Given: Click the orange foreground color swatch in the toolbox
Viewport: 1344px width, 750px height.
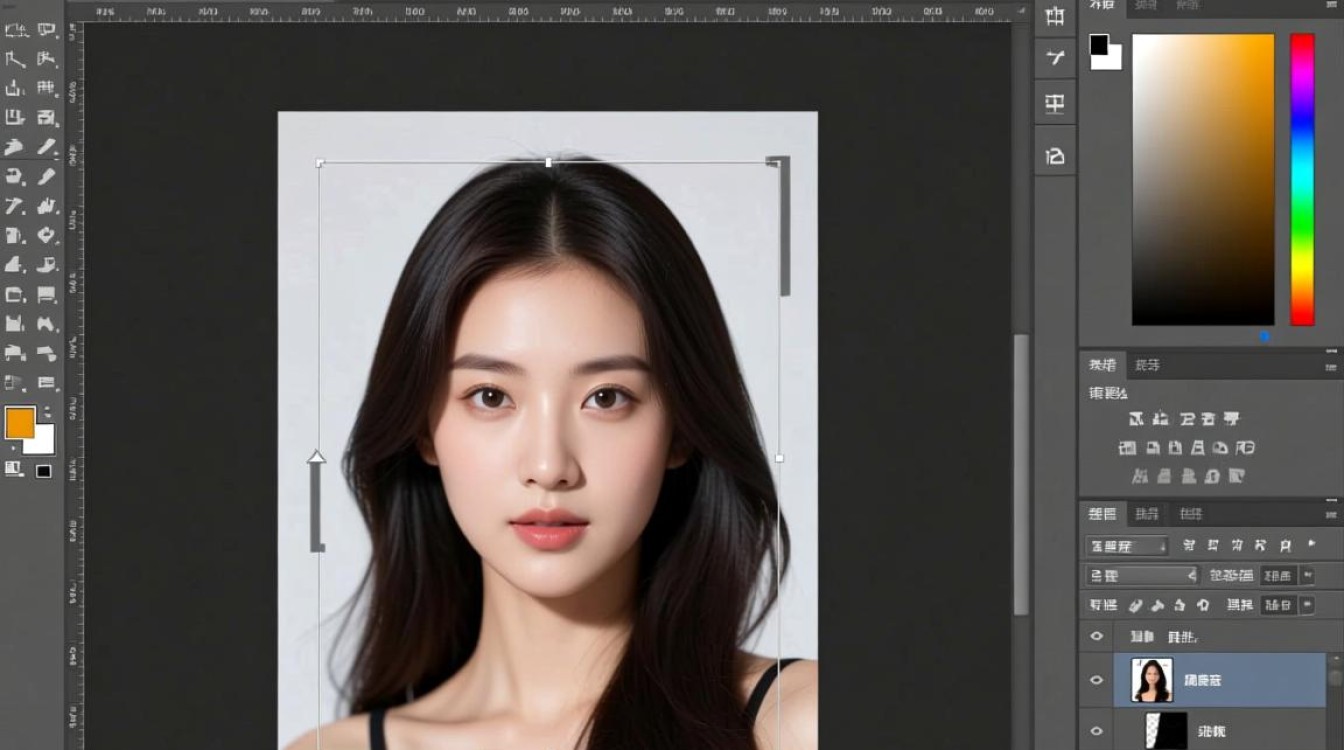Looking at the screenshot, I should pos(20,422).
